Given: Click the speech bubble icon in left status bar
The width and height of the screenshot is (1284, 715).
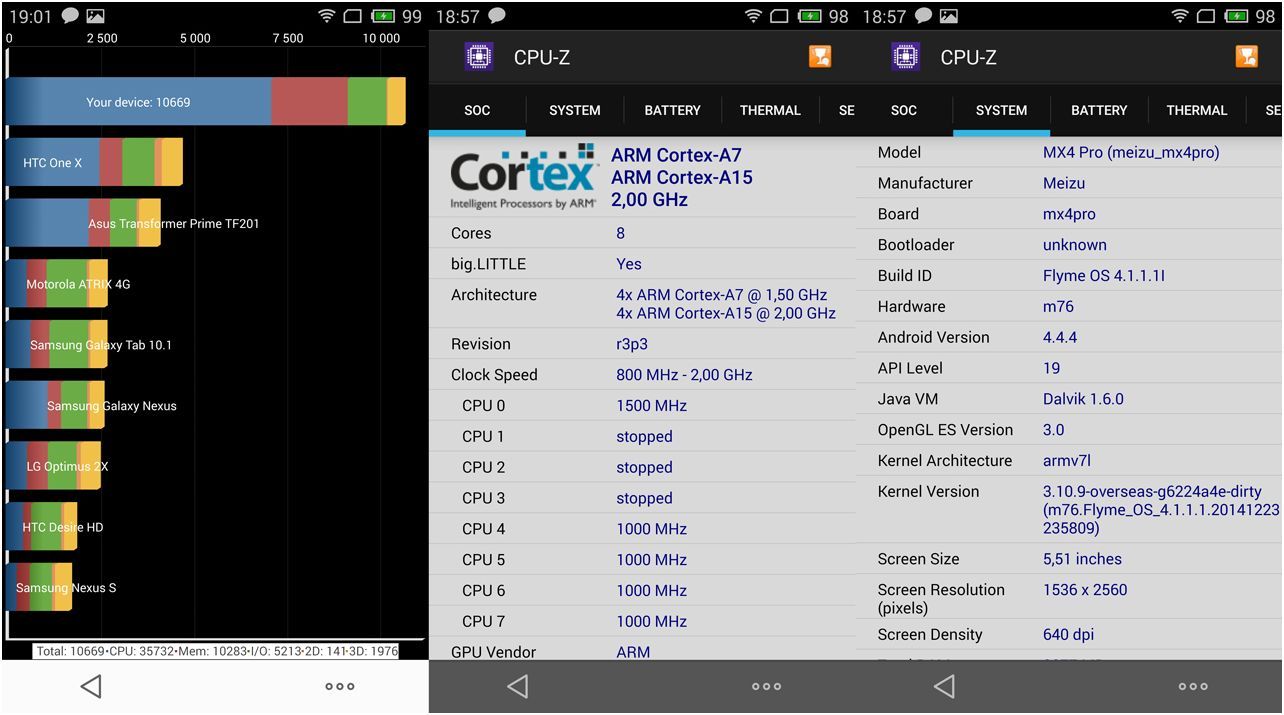Looking at the screenshot, I should 68,16.
